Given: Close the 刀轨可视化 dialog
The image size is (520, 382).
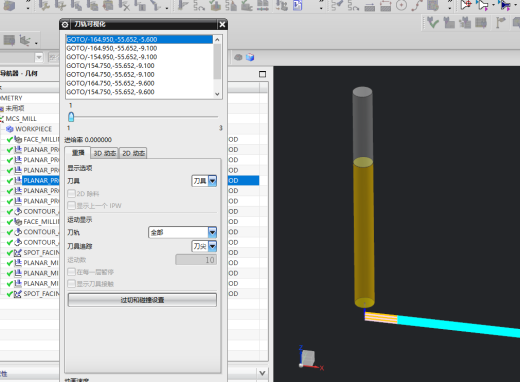Looking at the screenshot, I should (x=222, y=24).
